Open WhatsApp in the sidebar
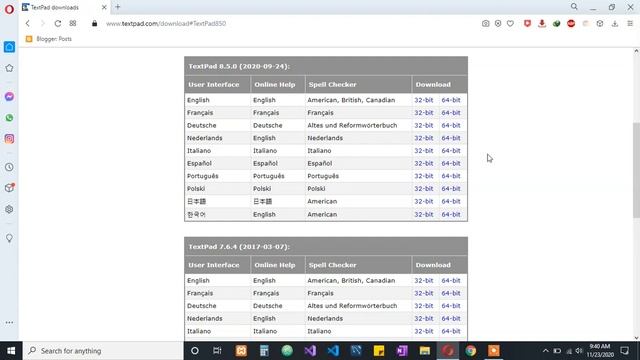 point(9,118)
